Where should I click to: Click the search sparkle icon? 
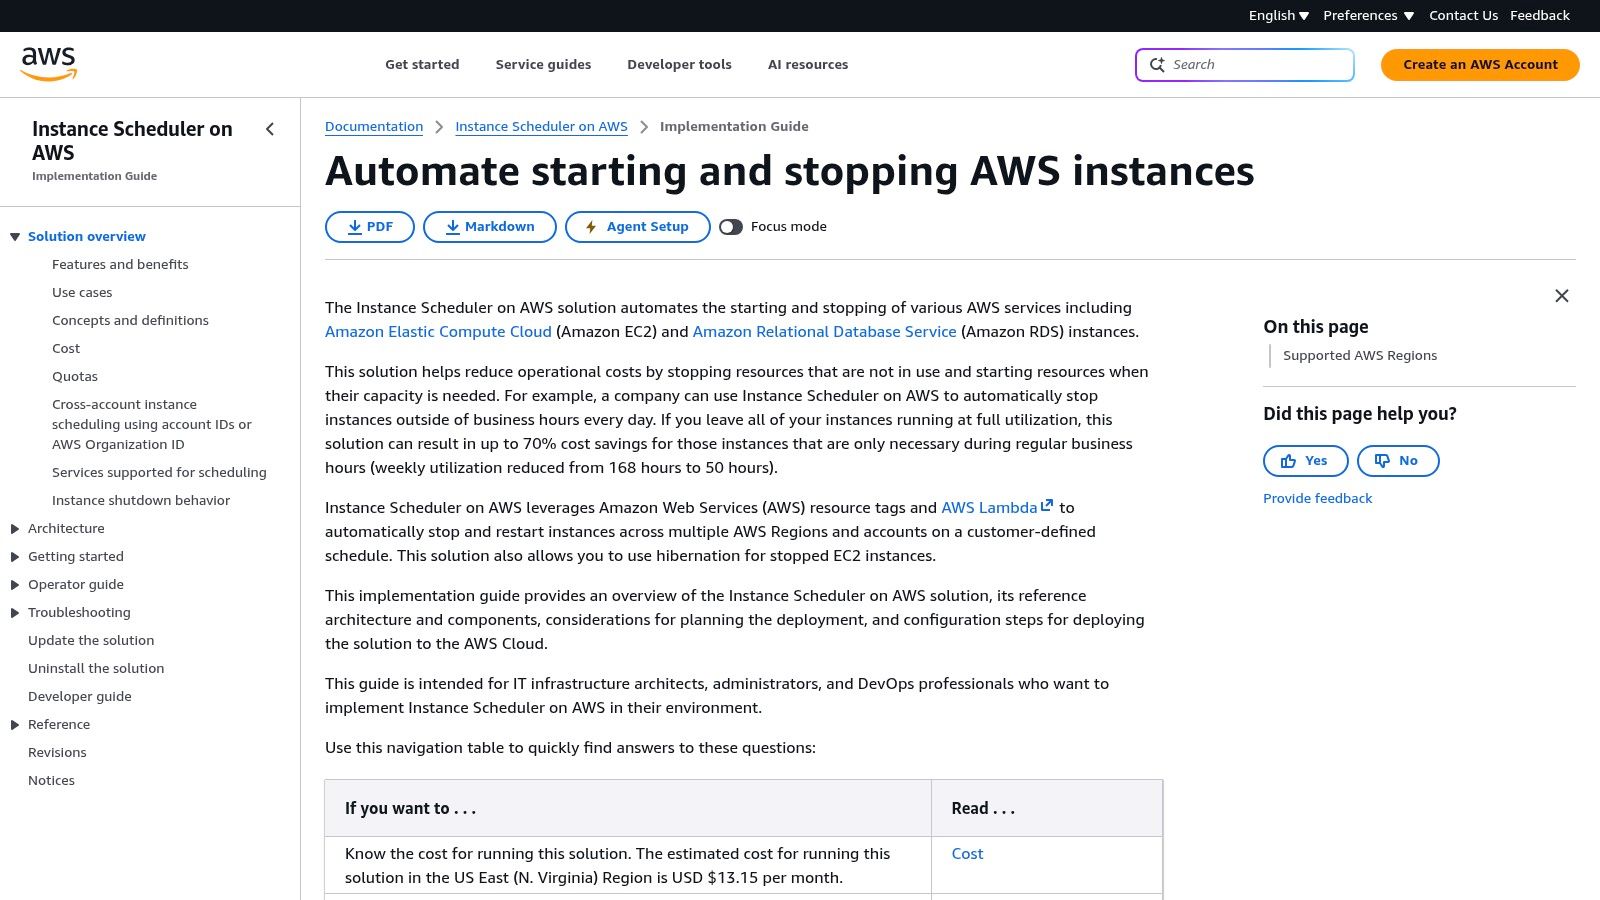[1157, 65]
